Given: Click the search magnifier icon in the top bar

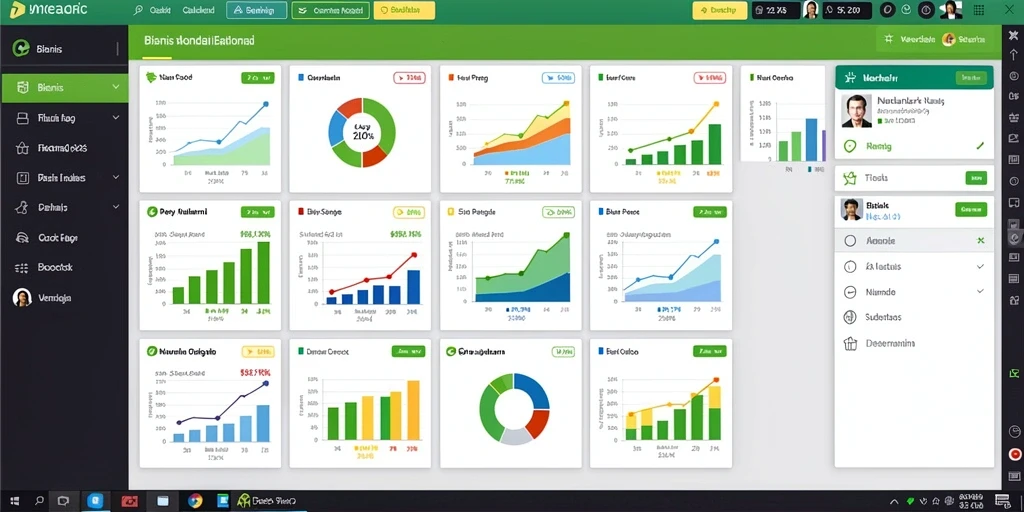Looking at the screenshot, I should [138, 10].
